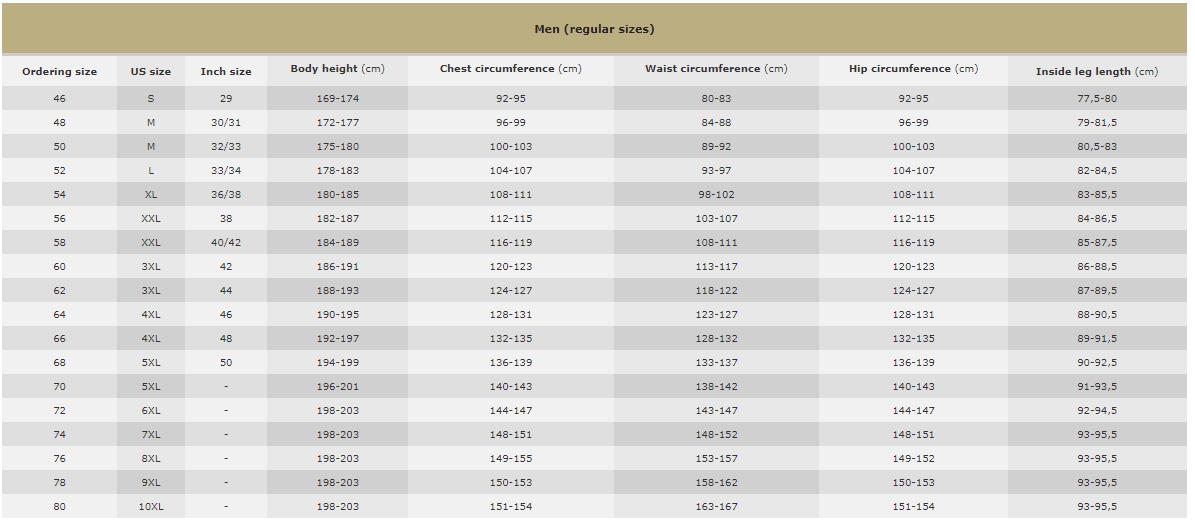Viewport: 1195px width, 528px height.
Task: Click the 'Waist circumference (cm)' header
Action: pyautogui.click(x=716, y=69)
